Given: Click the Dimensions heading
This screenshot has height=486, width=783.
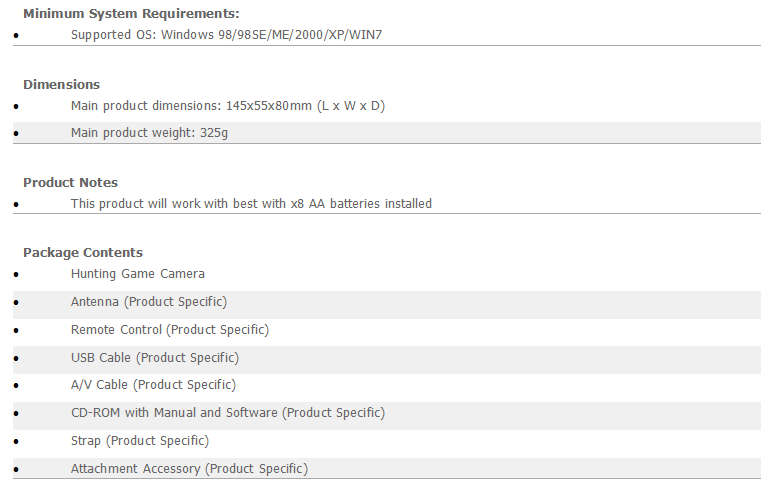Looking at the screenshot, I should click(61, 84).
